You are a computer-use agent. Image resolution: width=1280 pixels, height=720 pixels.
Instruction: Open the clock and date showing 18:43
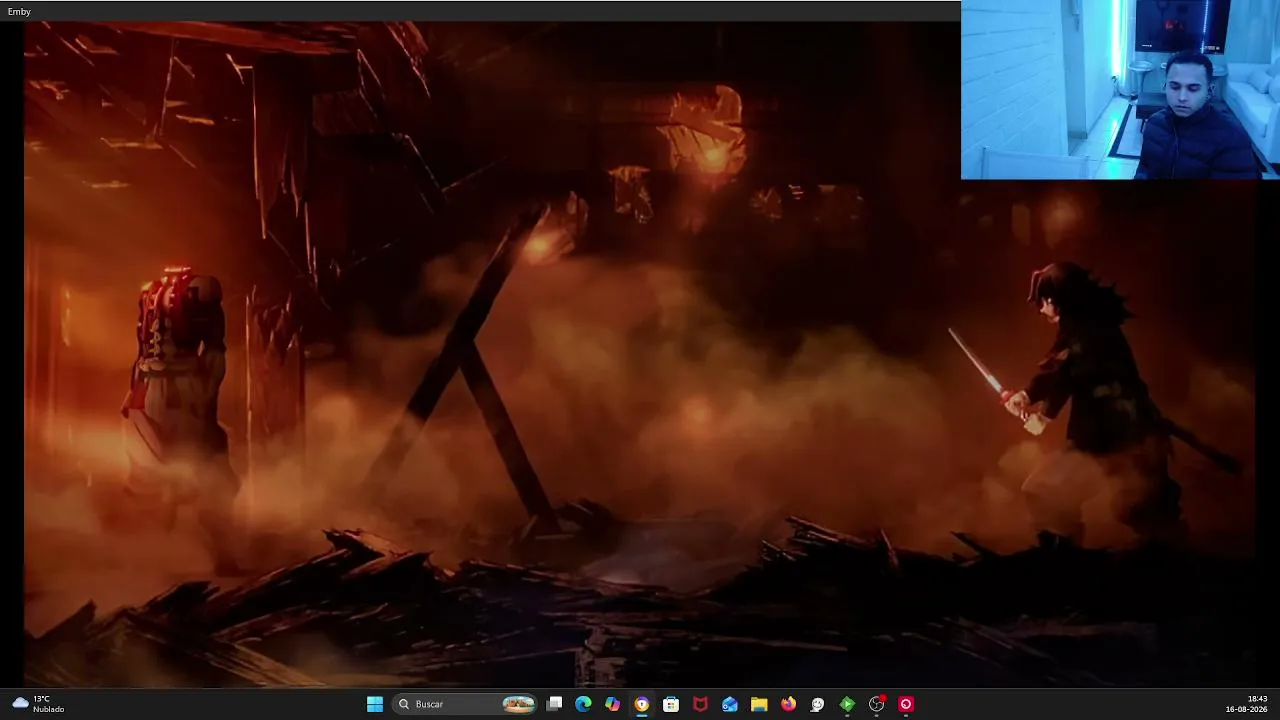1245,704
